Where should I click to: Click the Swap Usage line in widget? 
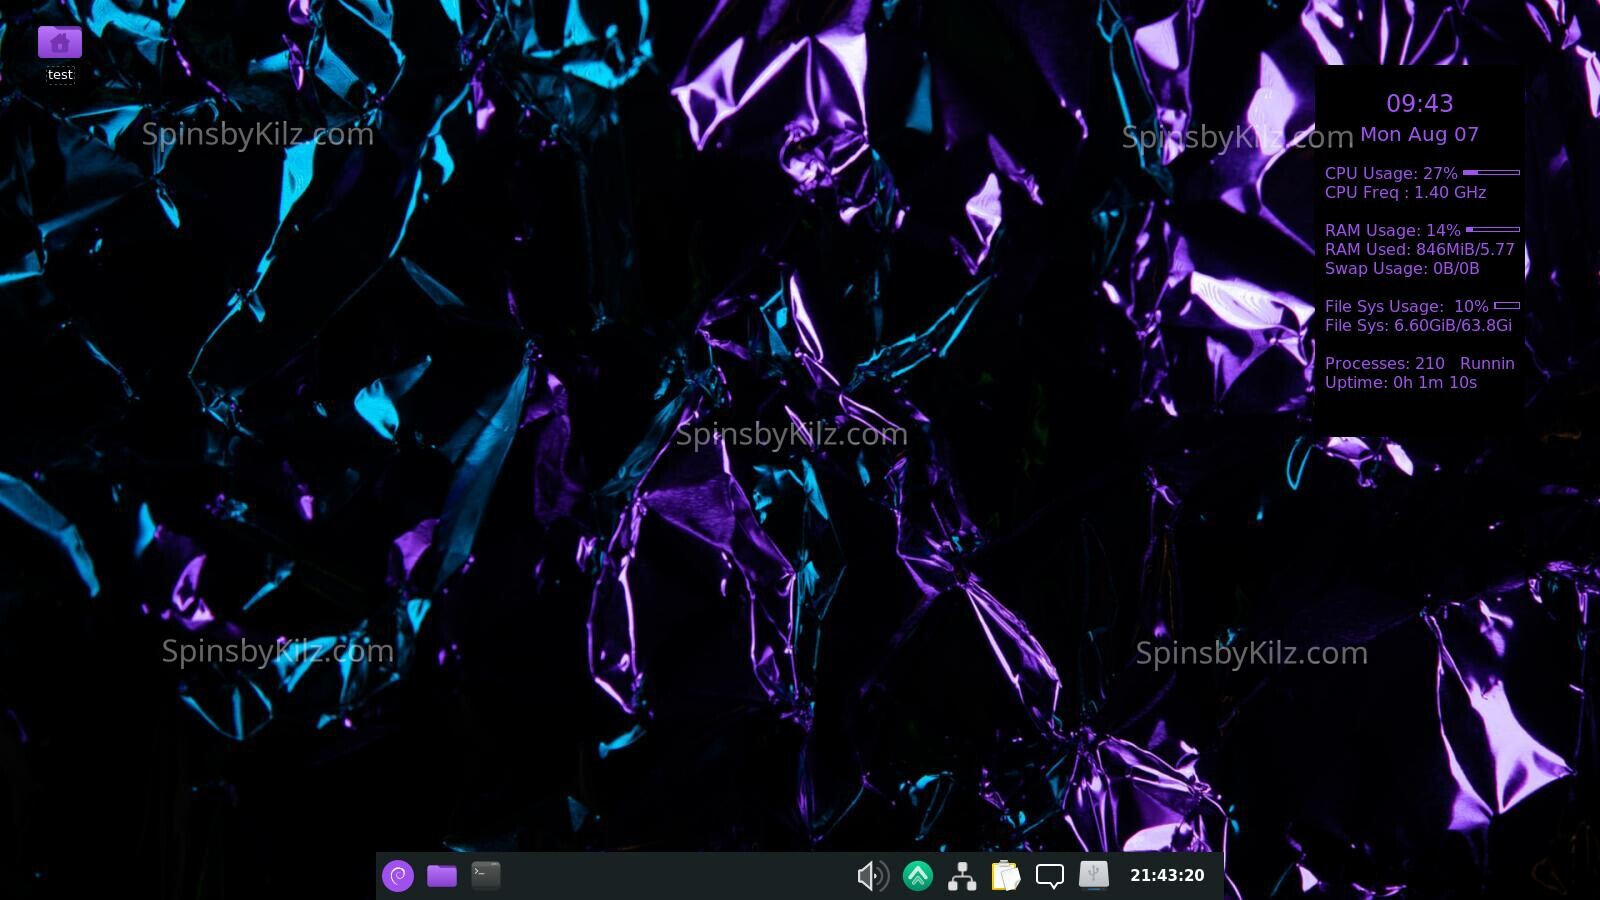[x=1401, y=269]
